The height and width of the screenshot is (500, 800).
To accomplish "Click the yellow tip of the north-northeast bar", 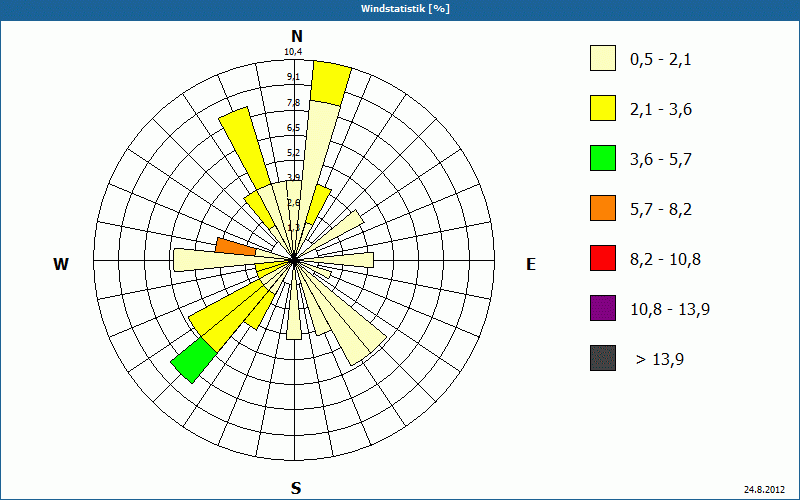I will click(x=331, y=83).
